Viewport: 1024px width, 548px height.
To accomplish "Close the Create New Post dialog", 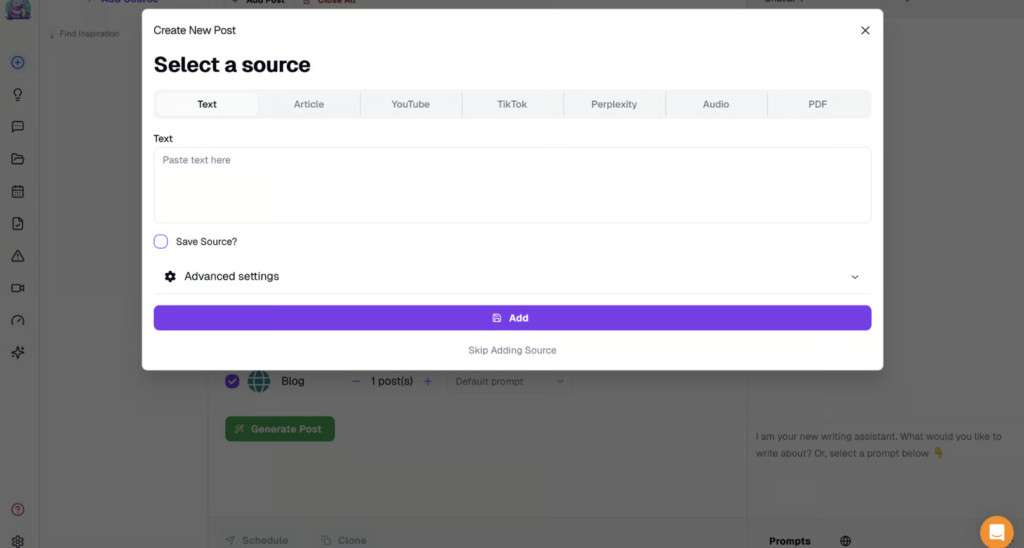I will 865,30.
